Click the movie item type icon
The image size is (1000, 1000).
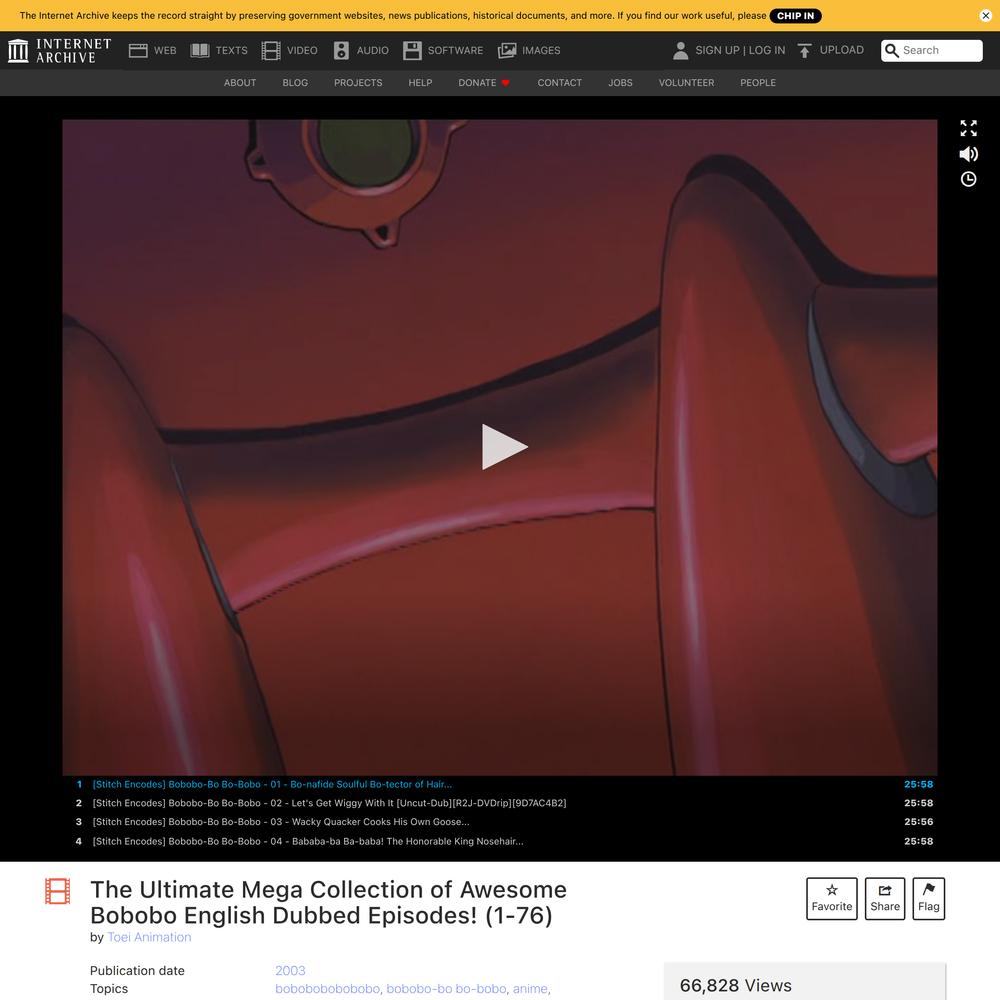click(57, 891)
